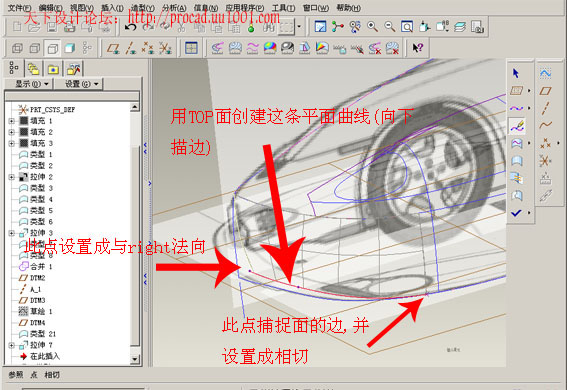Image resolution: width=567 pixels, height=390 pixels.
Task: Switch to the 相切 tab at bottom
Action: [x=52, y=375]
